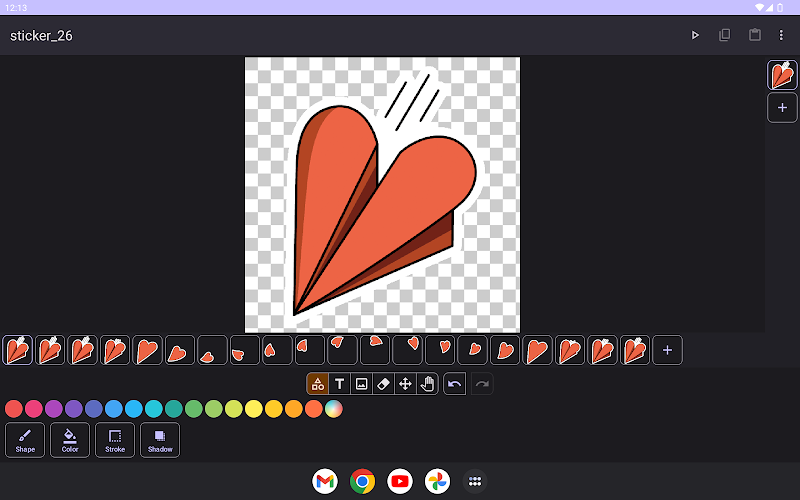Open the Color fill options
Image resolution: width=800 pixels, height=500 pixels.
70,440
